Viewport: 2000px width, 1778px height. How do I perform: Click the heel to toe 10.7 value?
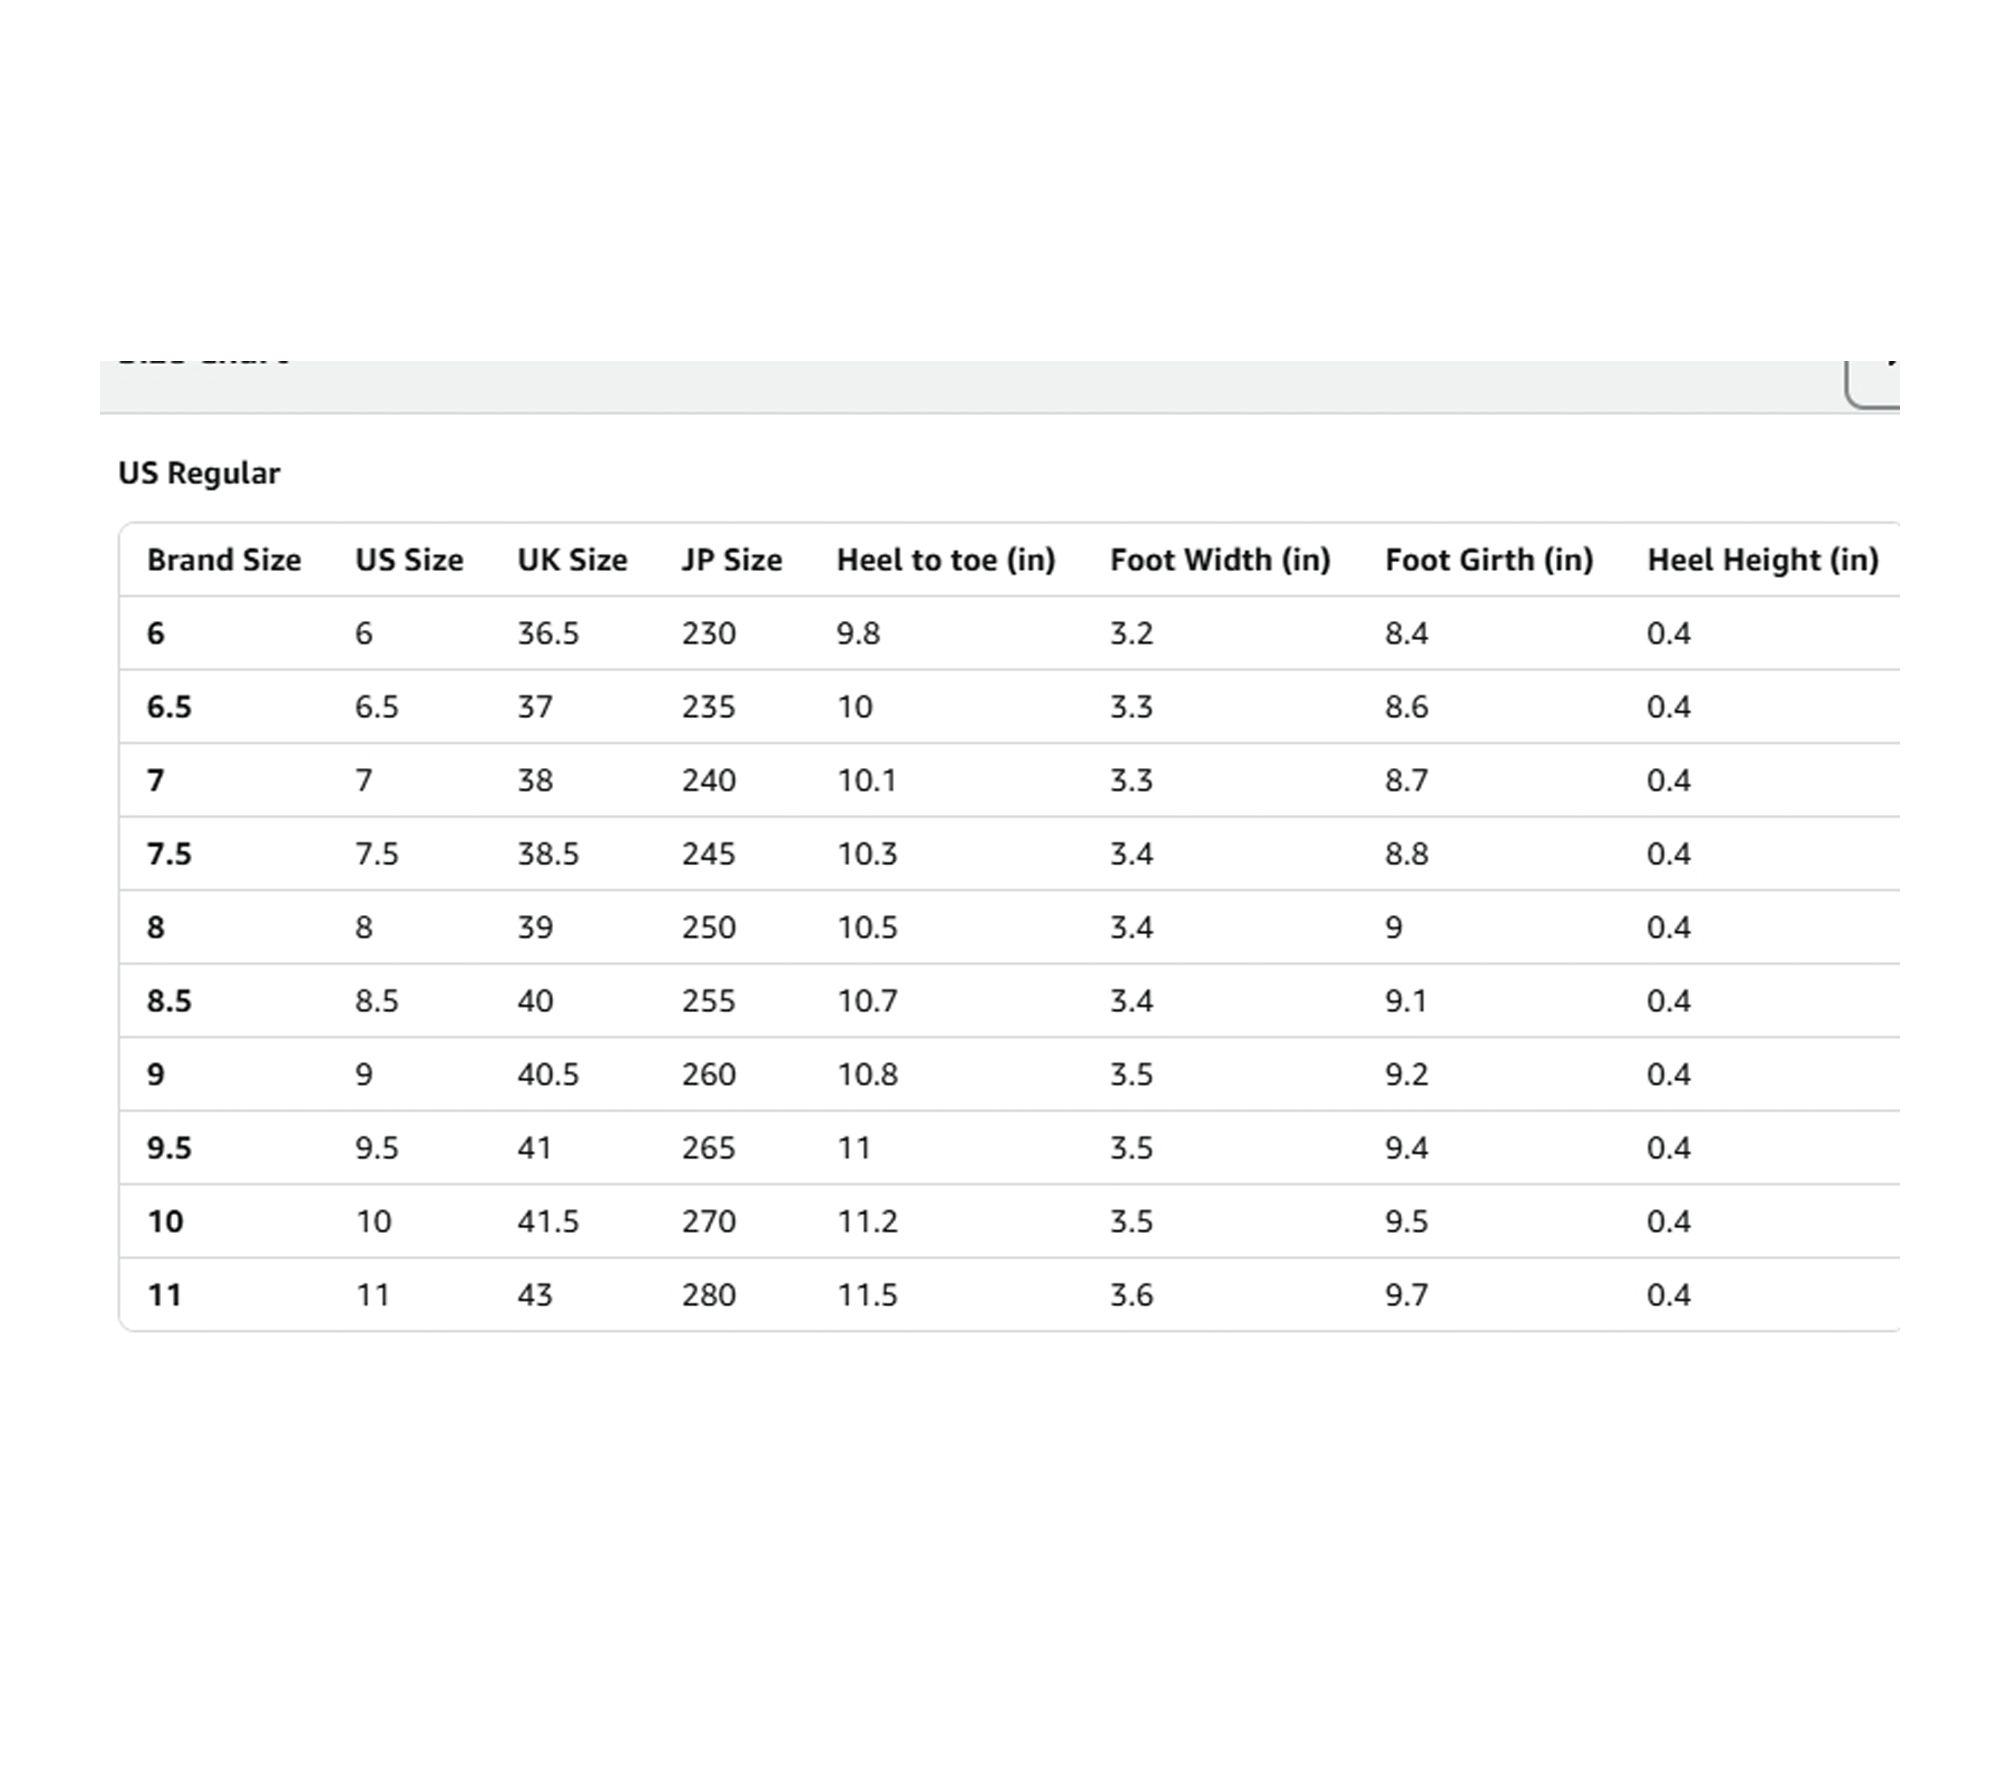click(x=867, y=1001)
